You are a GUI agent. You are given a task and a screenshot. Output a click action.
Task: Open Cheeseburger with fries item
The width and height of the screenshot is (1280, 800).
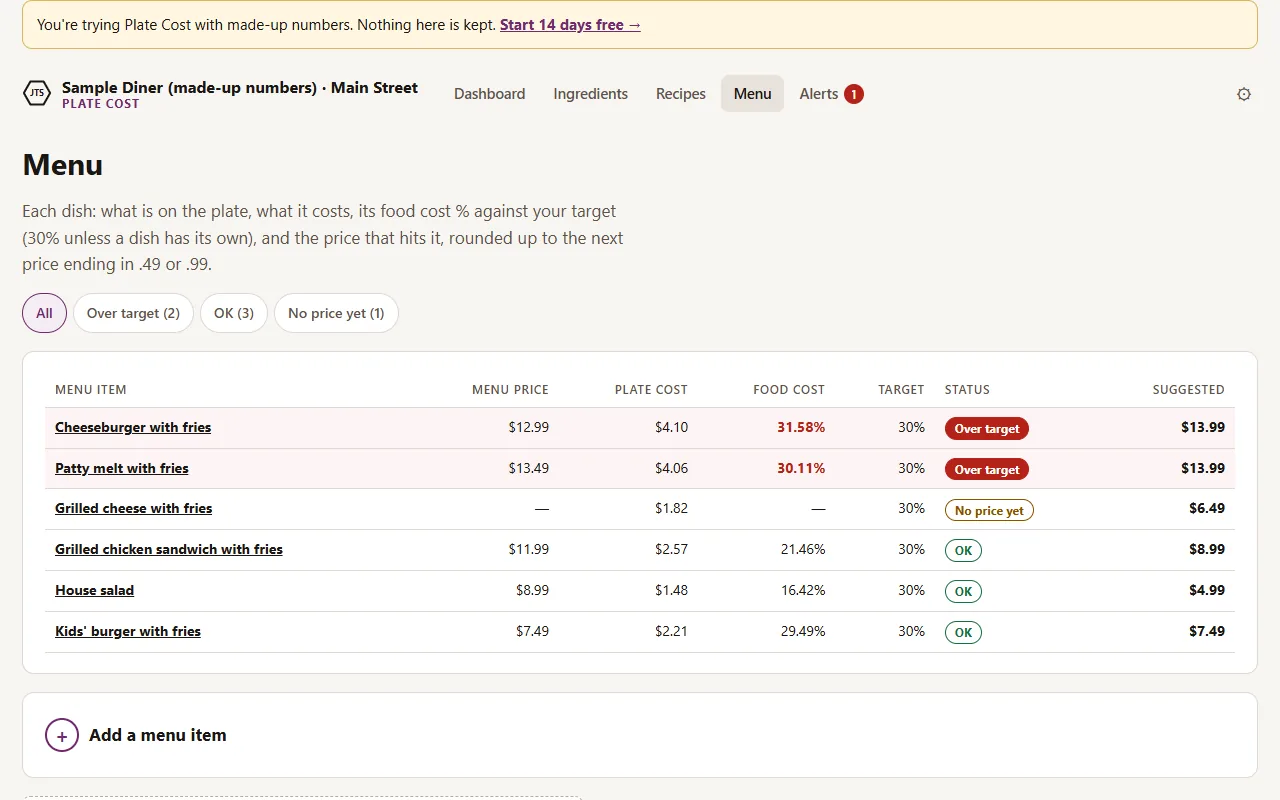(x=133, y=427)
